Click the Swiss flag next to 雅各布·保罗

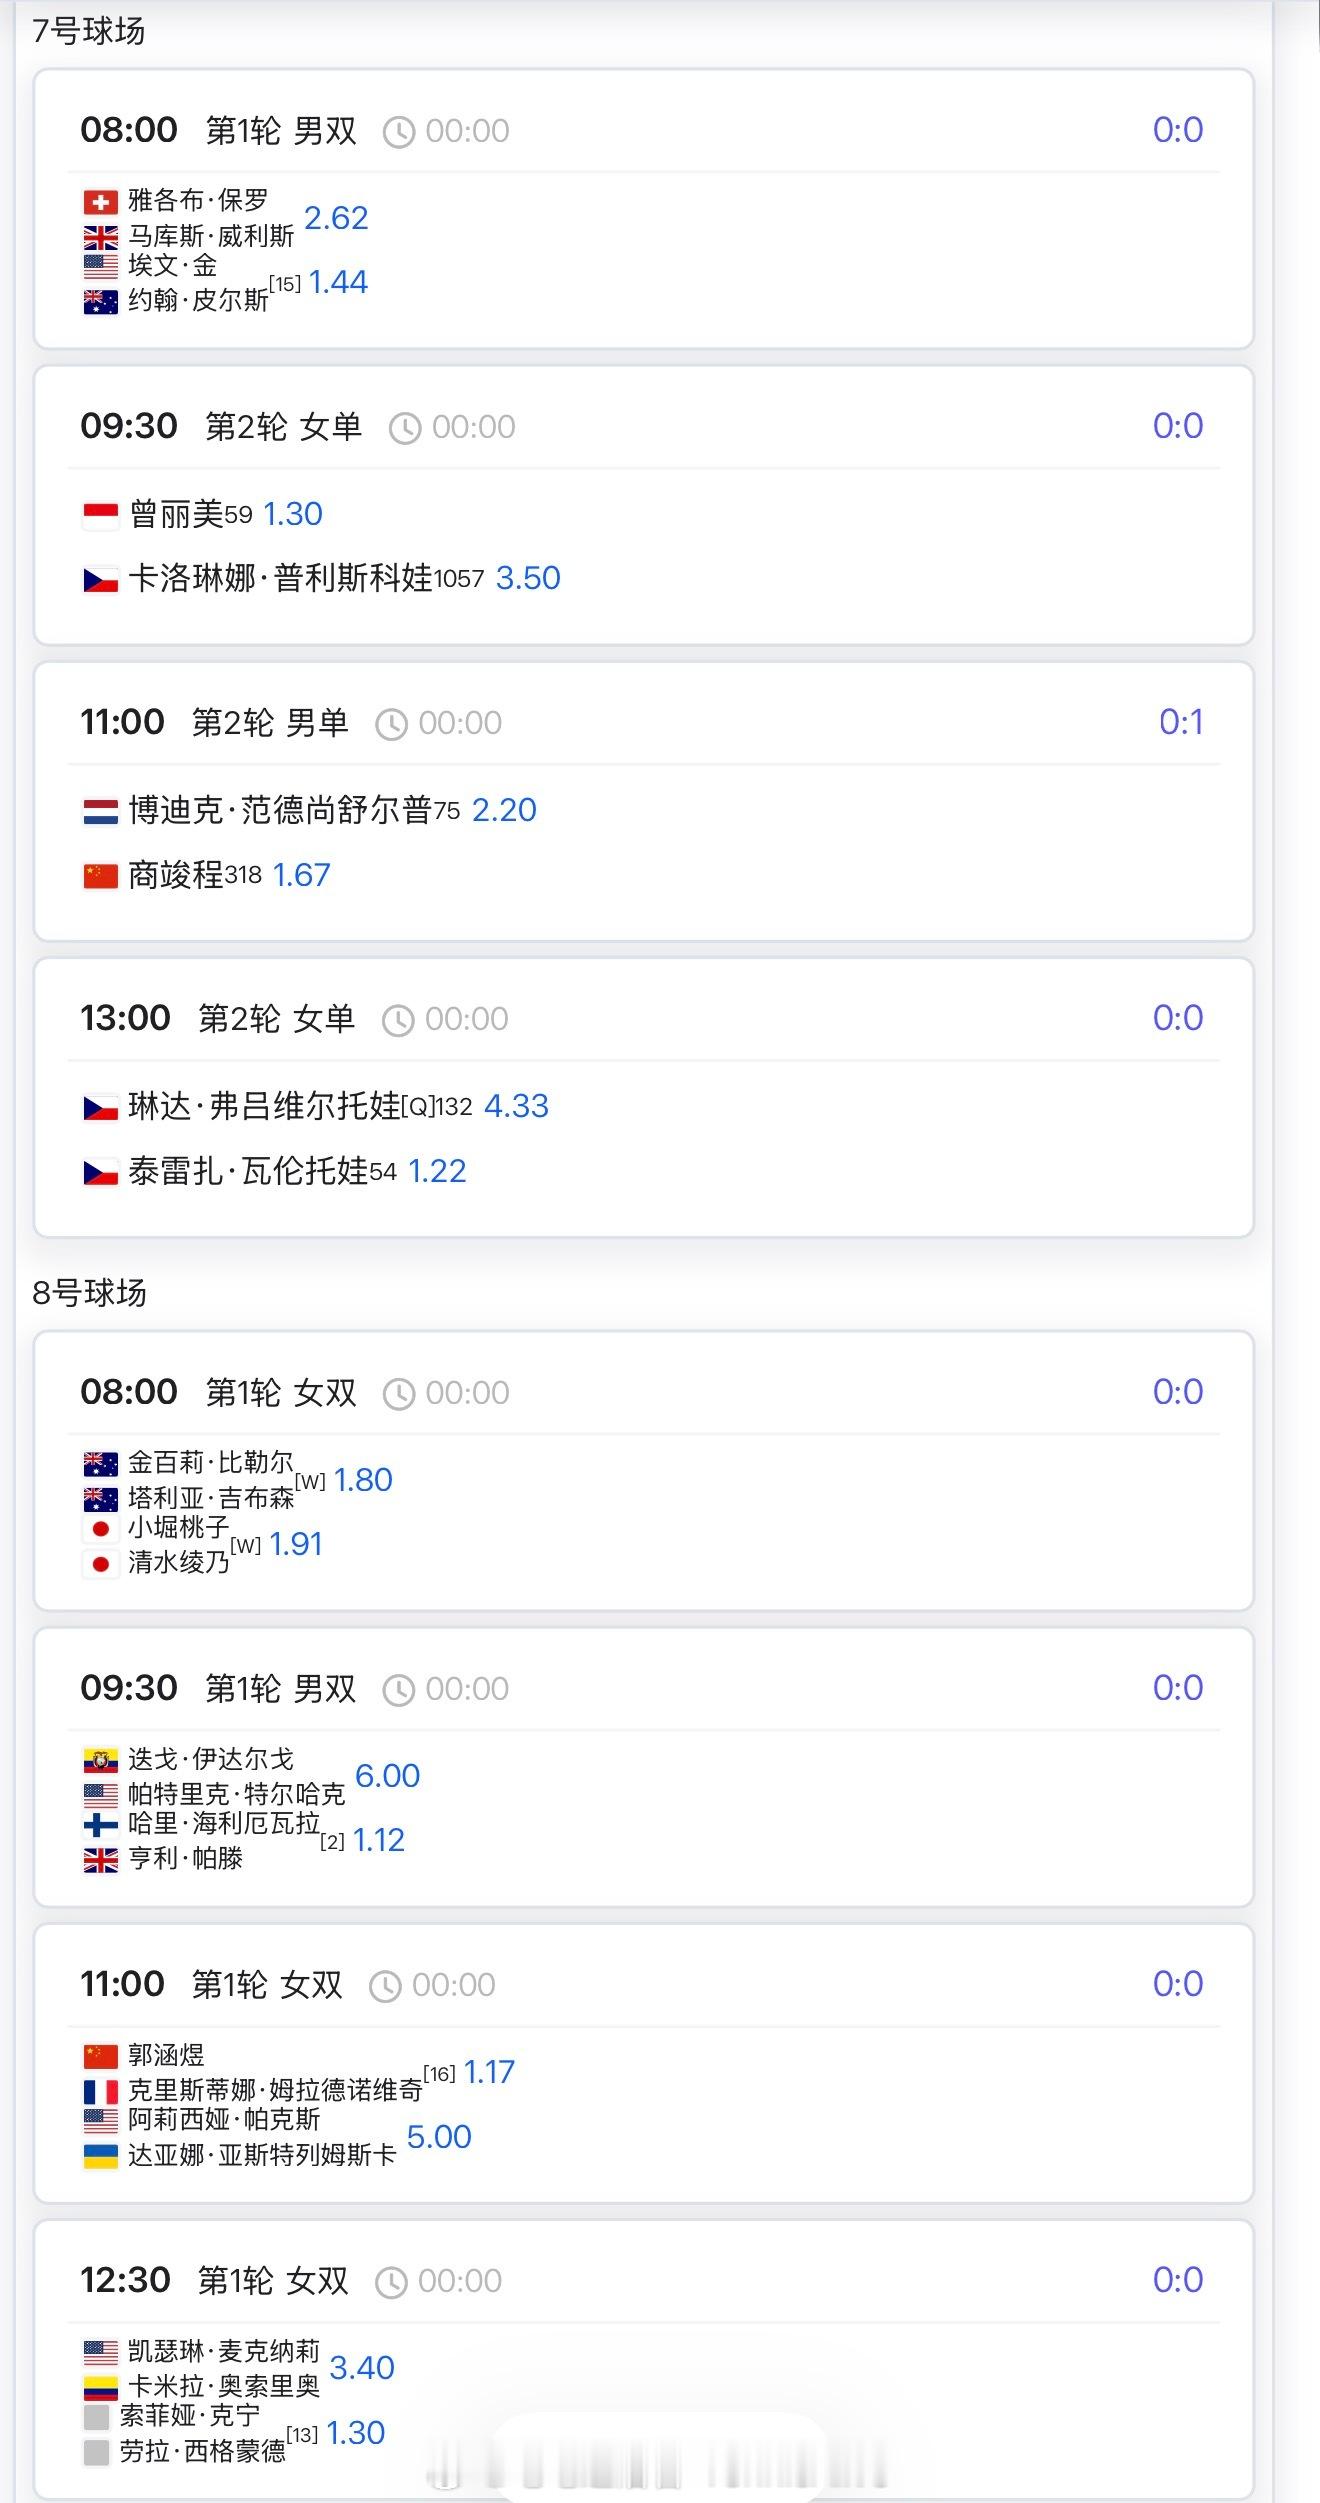click(100, 203)
